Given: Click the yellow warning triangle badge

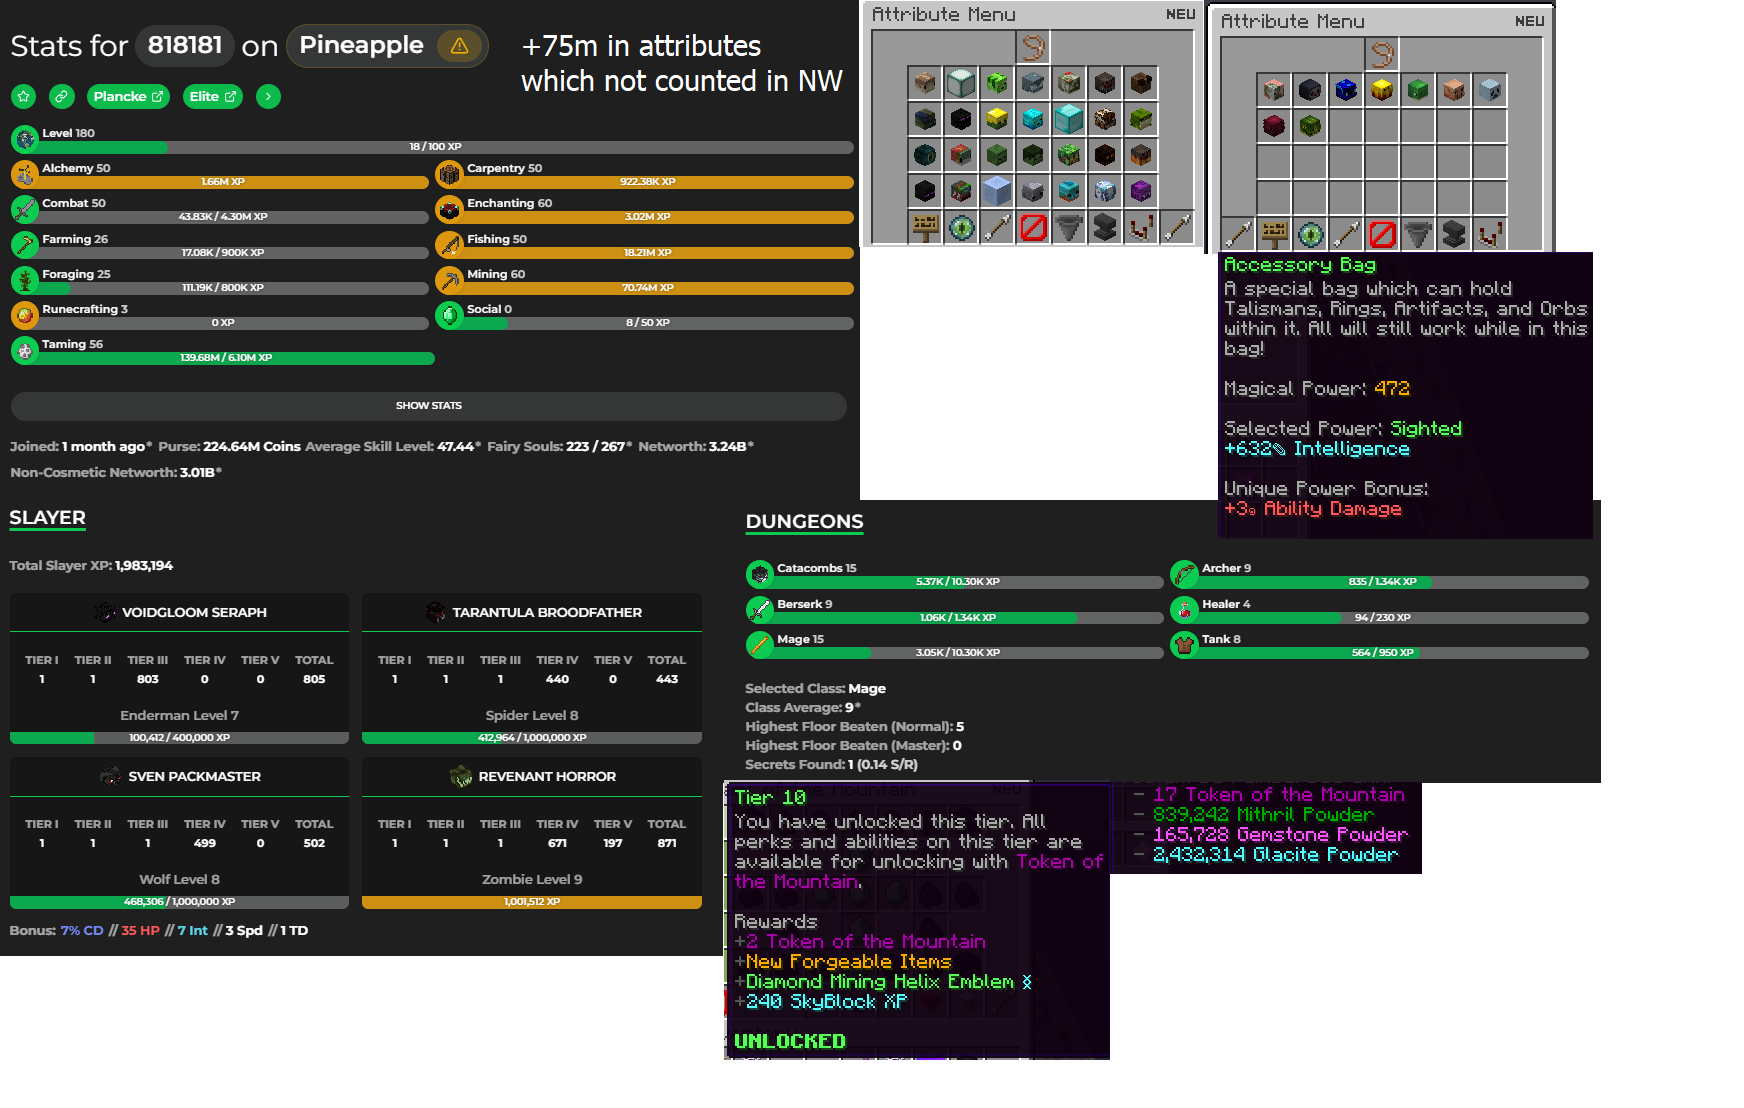Looking at the screenshot, I should (x=459, y=46).
